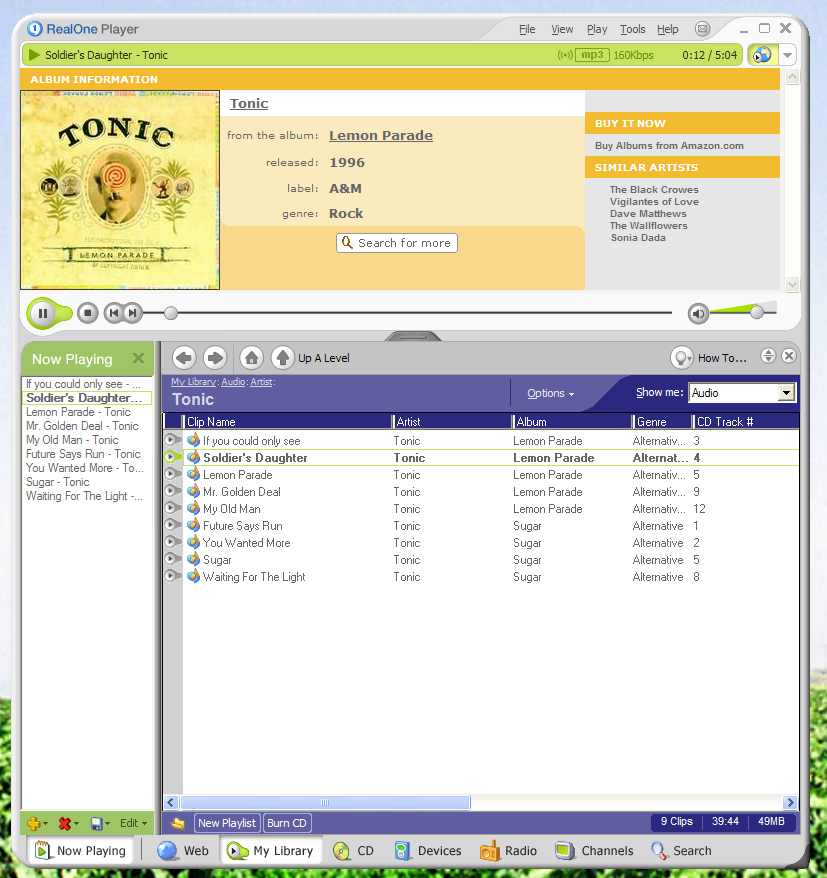Expand the Show me Audio dropdown
Viewport: 827px width, 878px height.
(x=786, y=393)
